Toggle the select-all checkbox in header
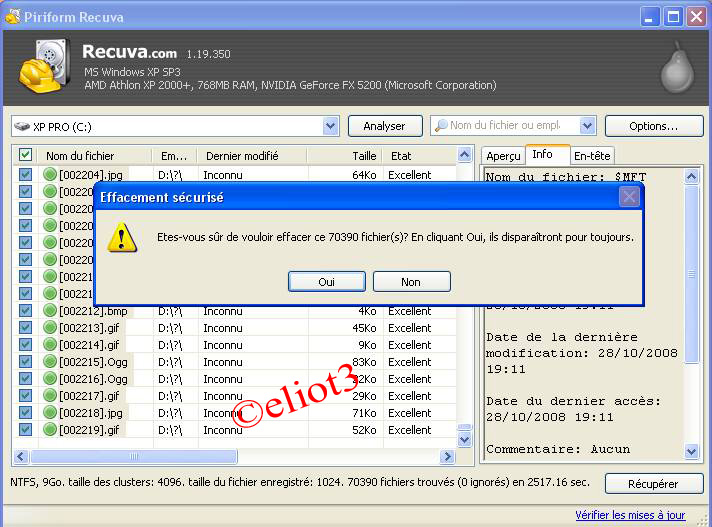Screen dimensions: 712x527 [25, 155]
